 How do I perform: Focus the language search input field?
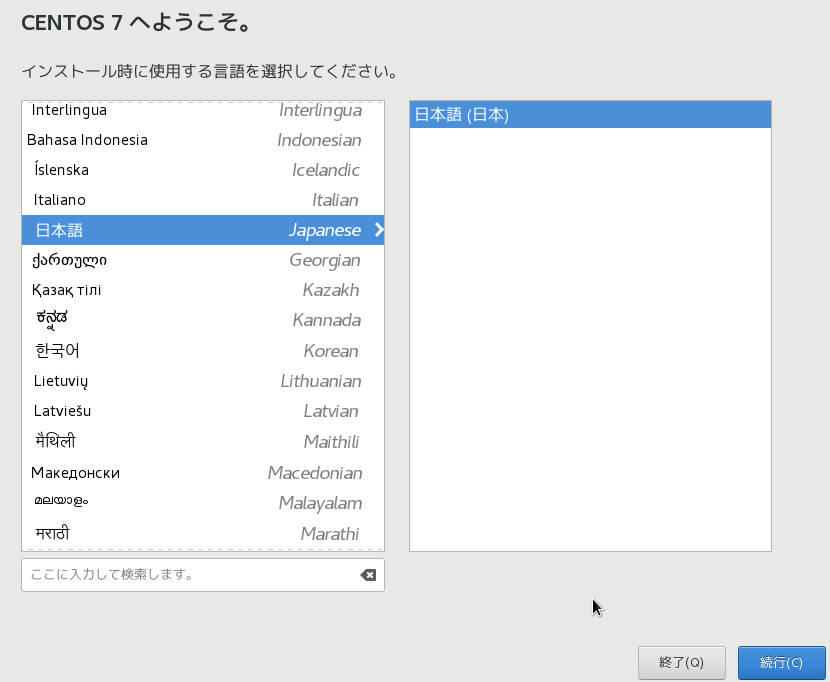203,575
